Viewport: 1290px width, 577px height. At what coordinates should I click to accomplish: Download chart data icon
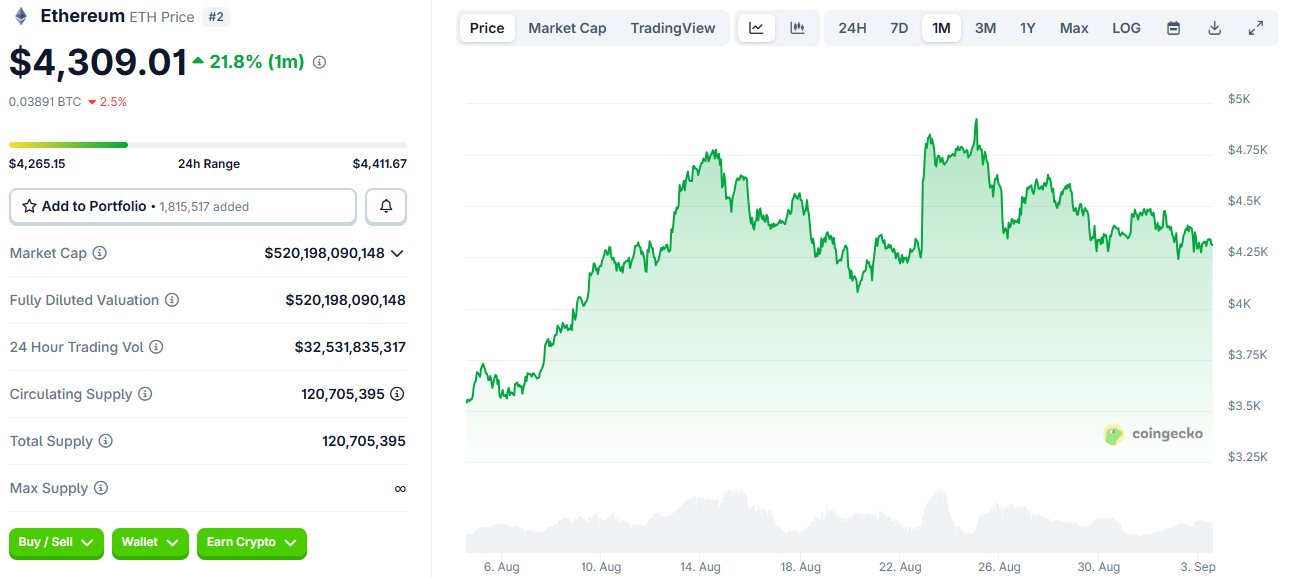1215,28
